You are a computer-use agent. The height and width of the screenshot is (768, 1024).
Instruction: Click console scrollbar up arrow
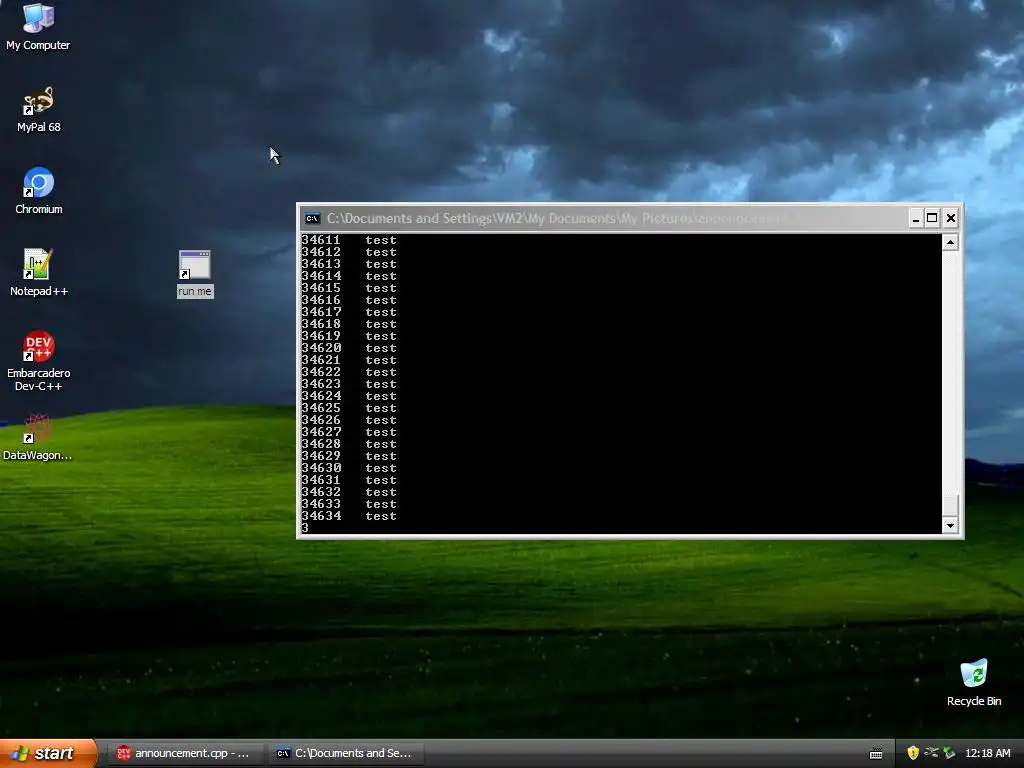coord(950,242)
